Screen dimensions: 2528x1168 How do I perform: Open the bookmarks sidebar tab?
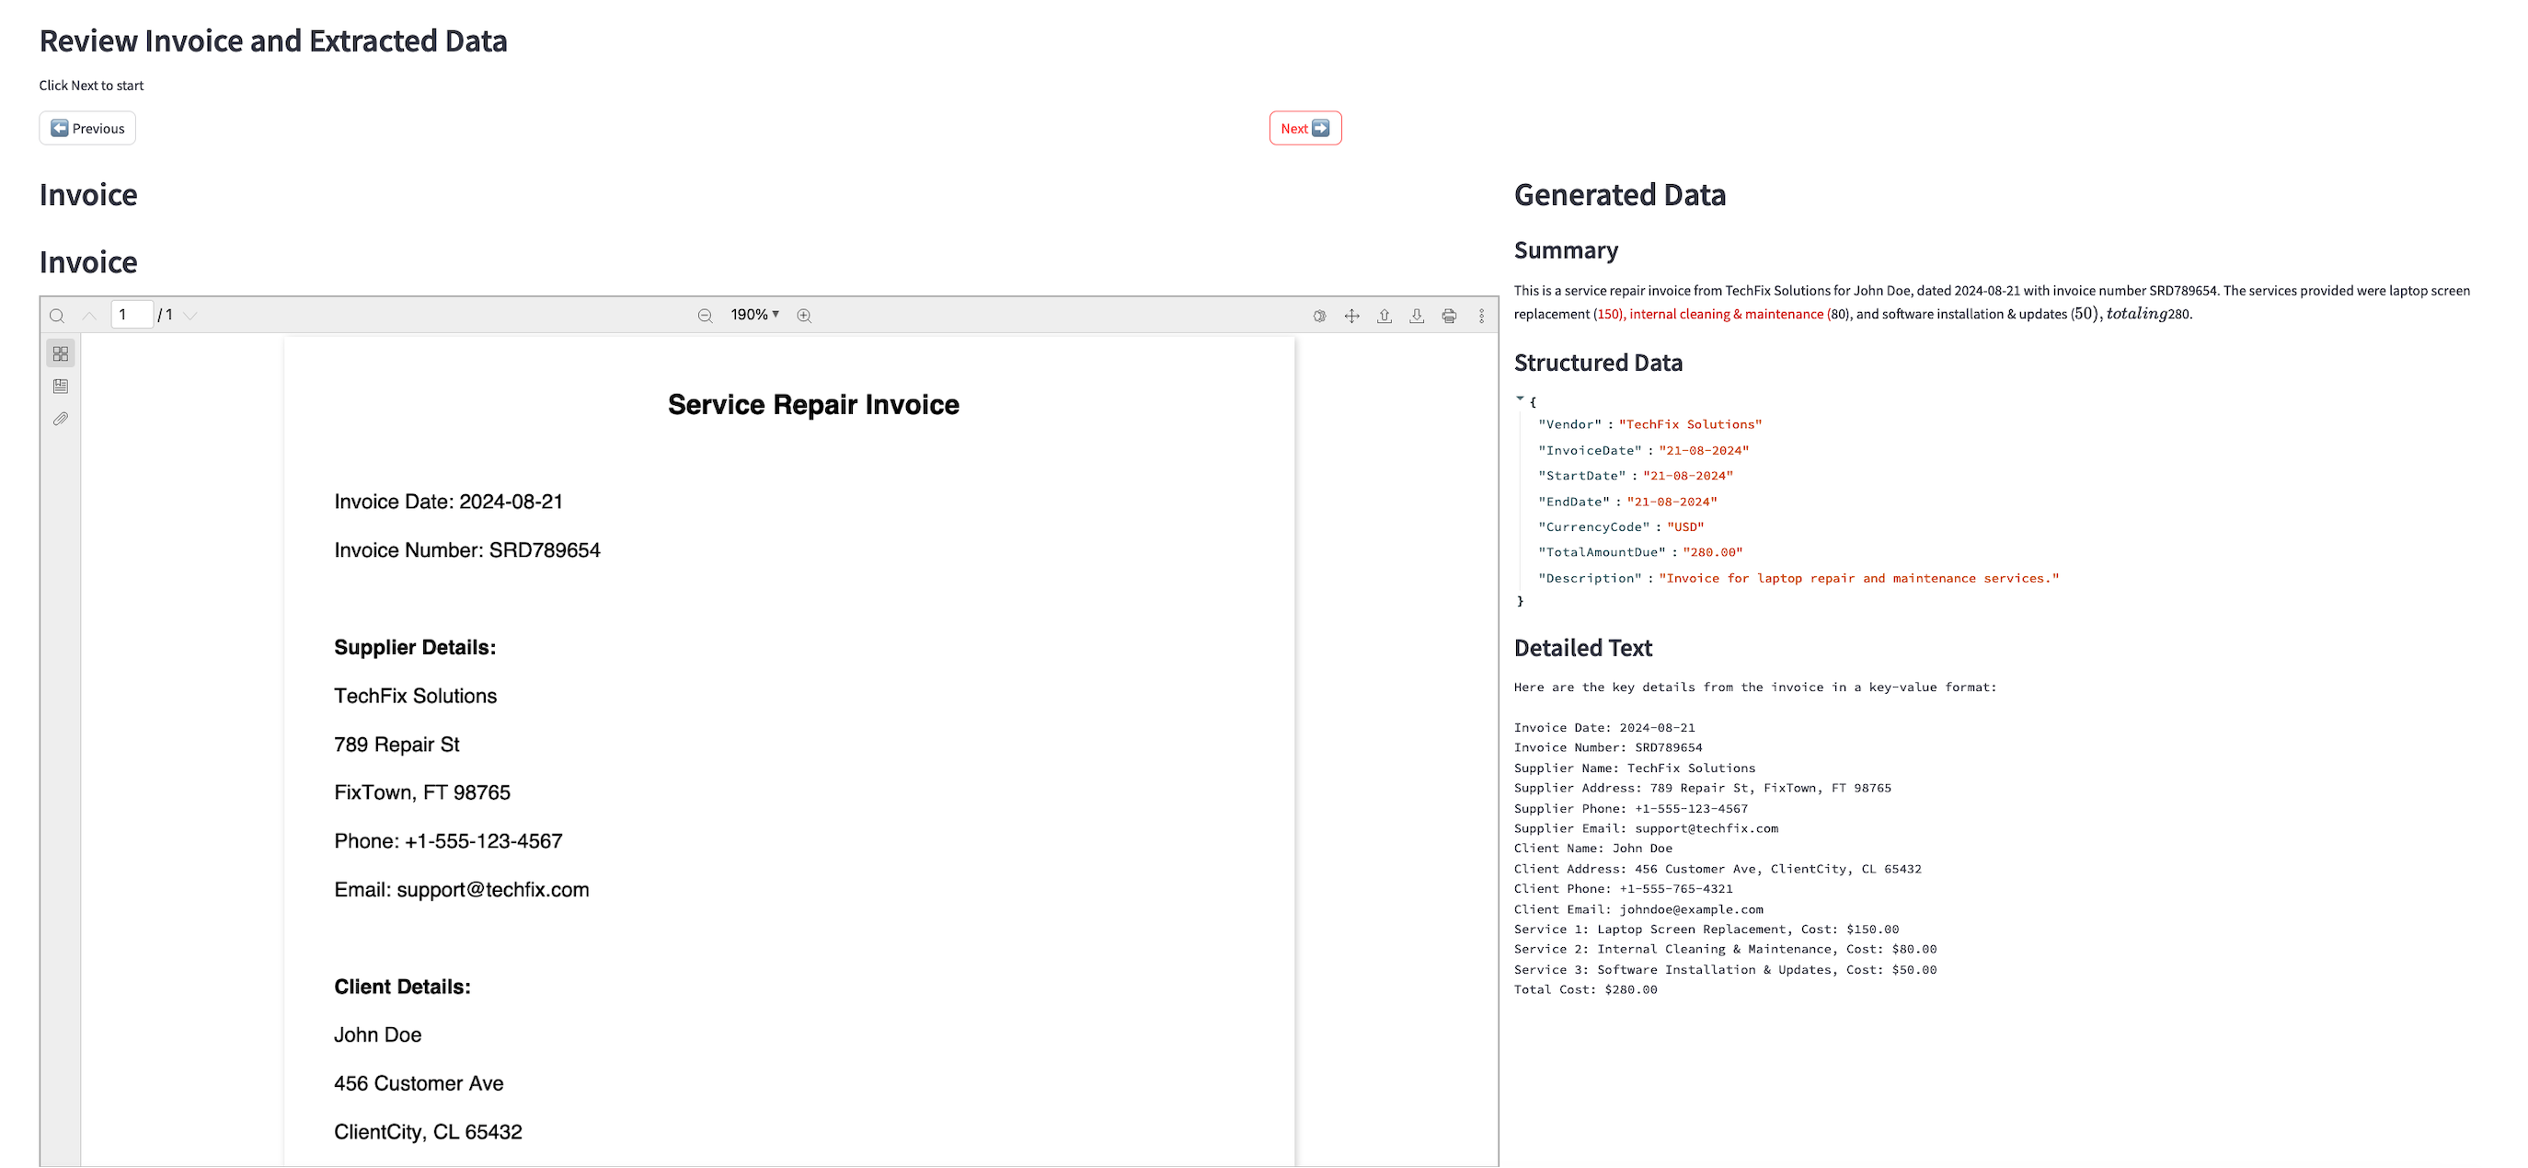[x=61, y=386]
